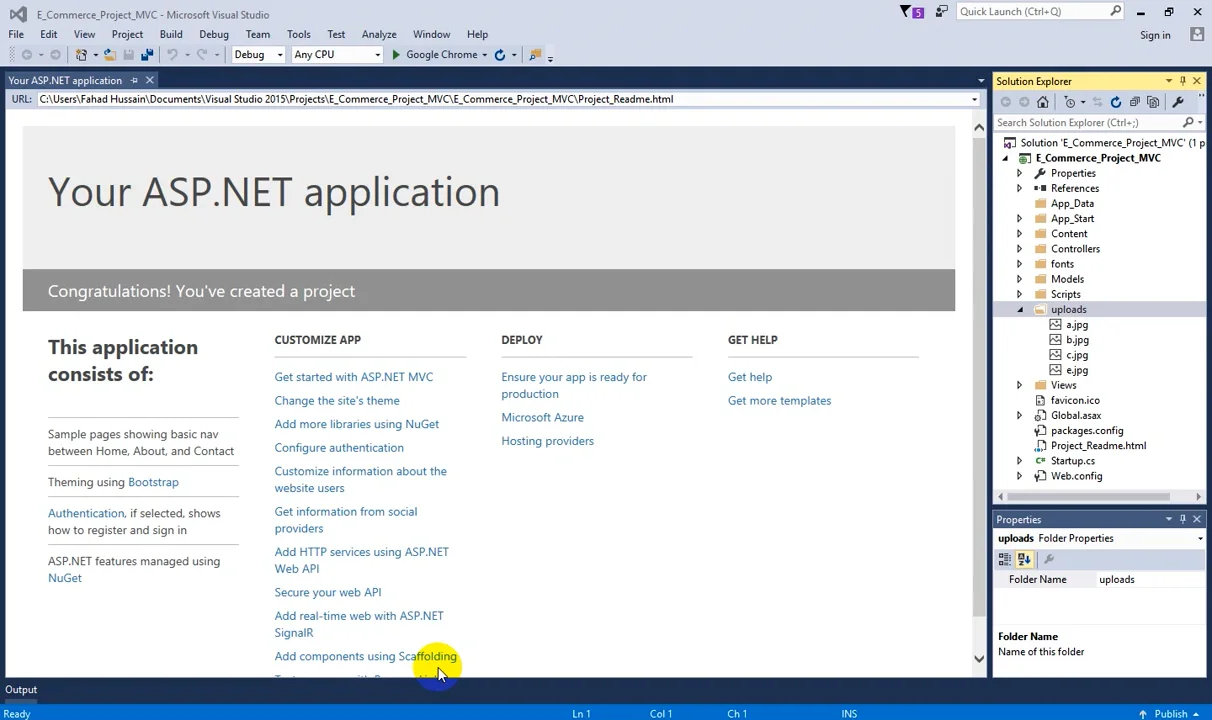Image resolution: width=1212 pixels, height=720 pixels.
Task: Click Change the site's theme link
Action: (337, 401)
